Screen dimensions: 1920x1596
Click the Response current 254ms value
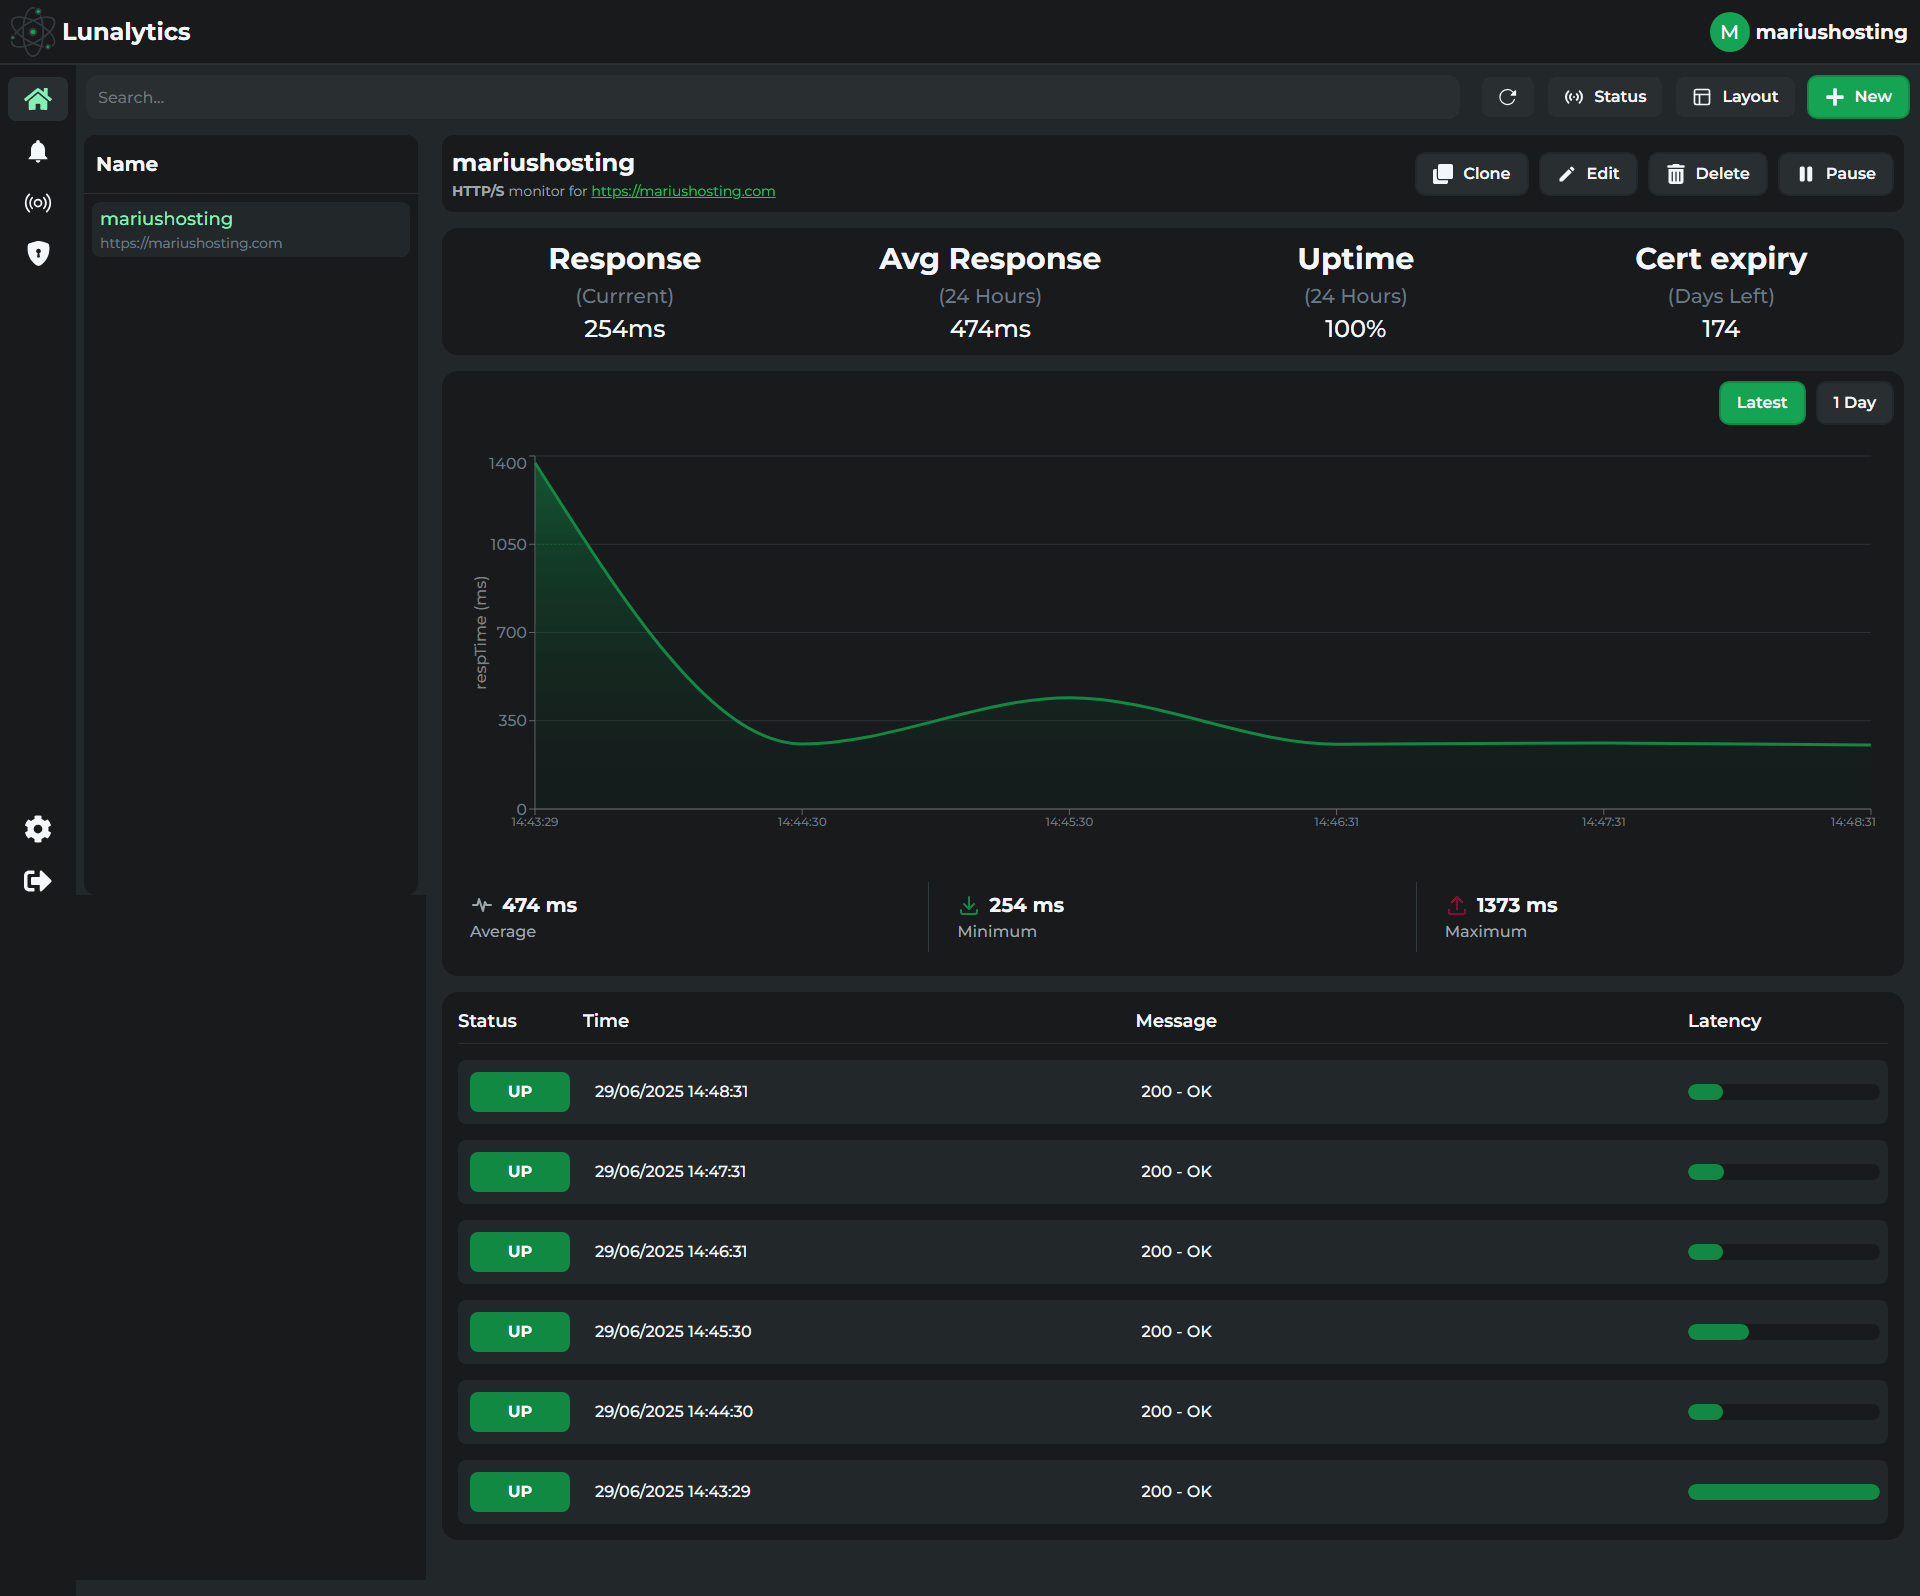point(624,329)
